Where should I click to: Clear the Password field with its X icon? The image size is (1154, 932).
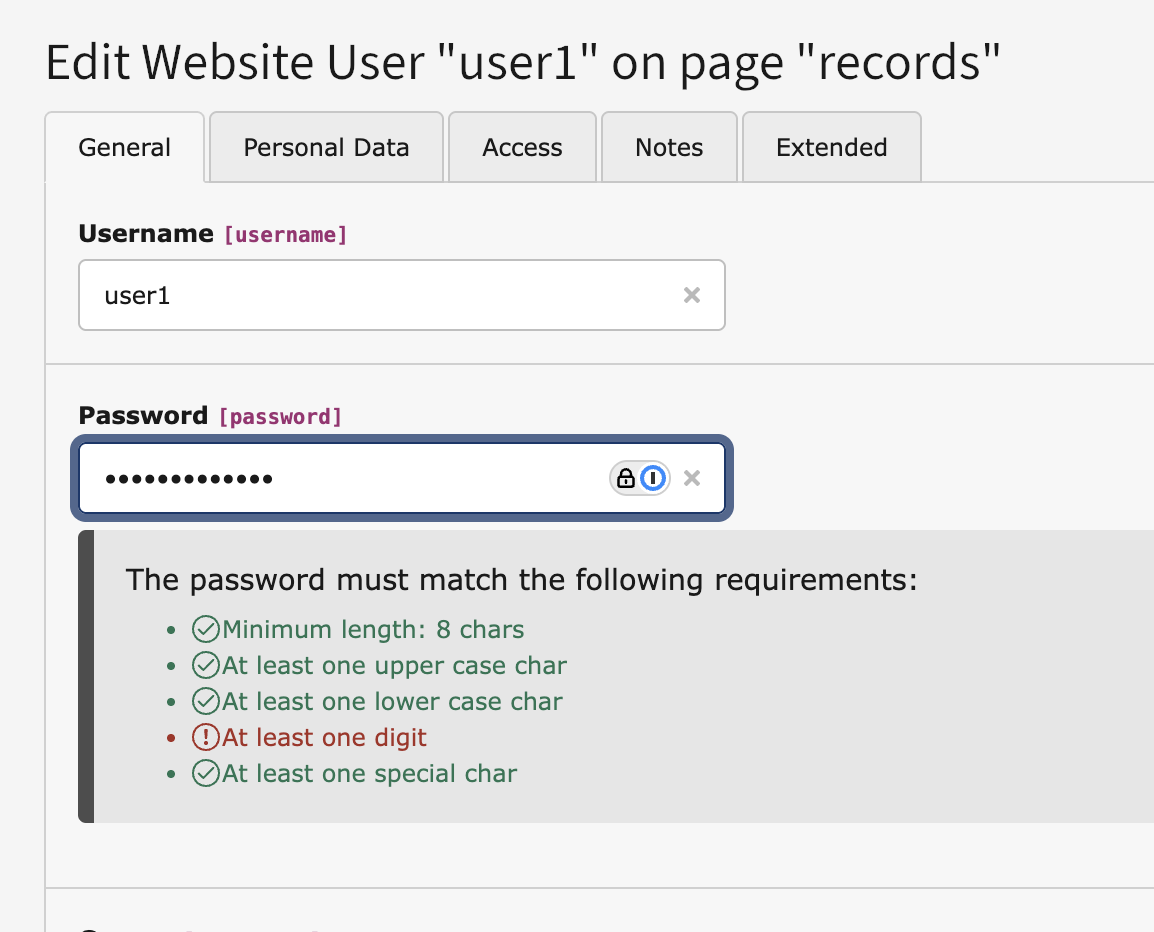point(691,478)
